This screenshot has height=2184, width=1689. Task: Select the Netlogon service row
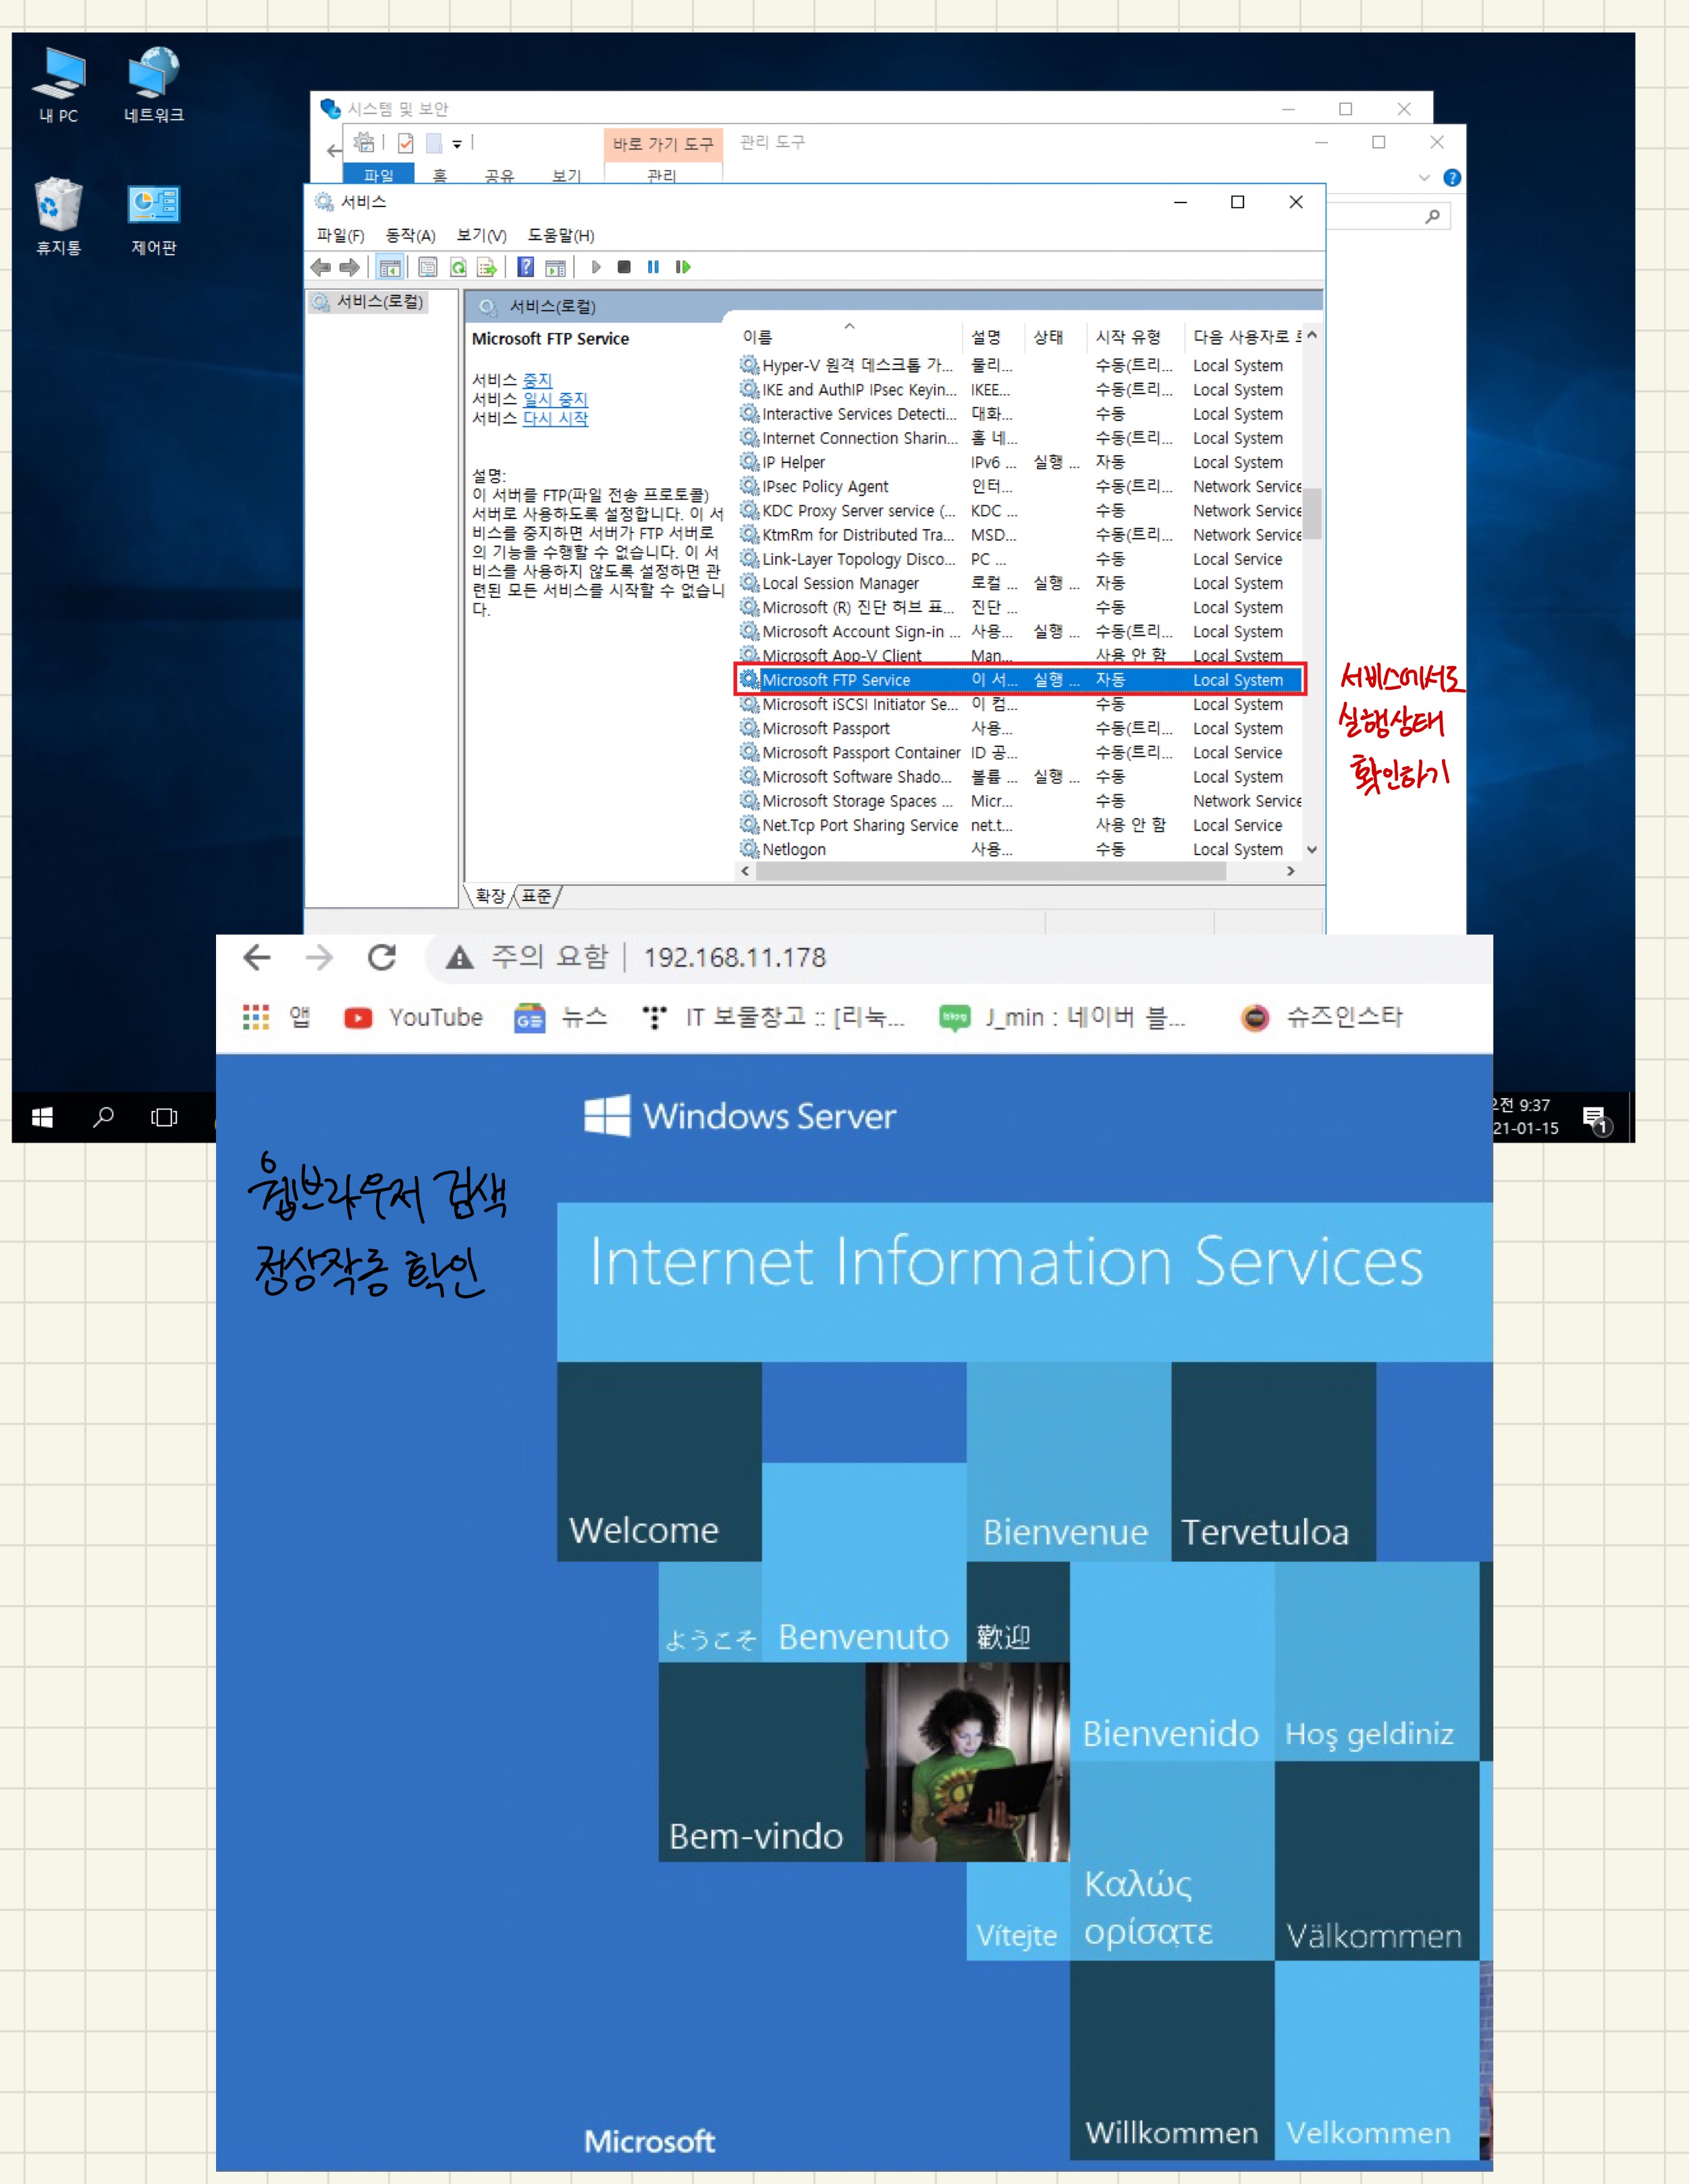[x=1020, y=849]
